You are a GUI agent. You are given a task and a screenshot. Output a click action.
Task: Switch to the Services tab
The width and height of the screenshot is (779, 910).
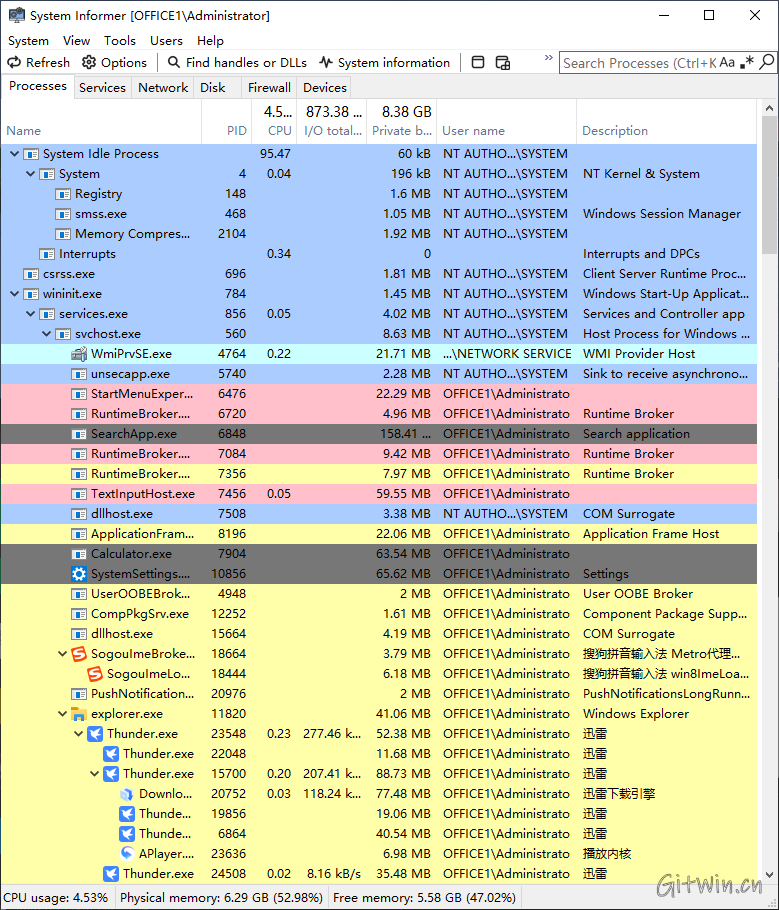pos(102,88)
